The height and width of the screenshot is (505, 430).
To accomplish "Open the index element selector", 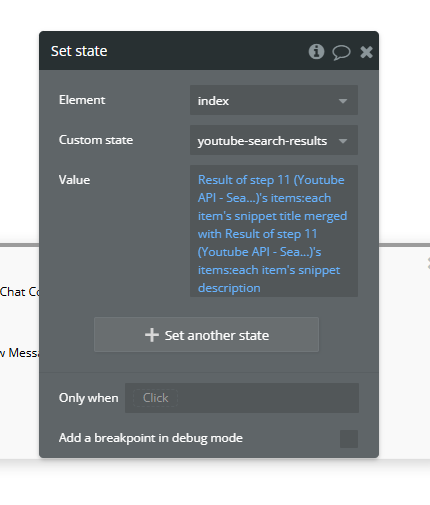I will click(x=274, y=100).
